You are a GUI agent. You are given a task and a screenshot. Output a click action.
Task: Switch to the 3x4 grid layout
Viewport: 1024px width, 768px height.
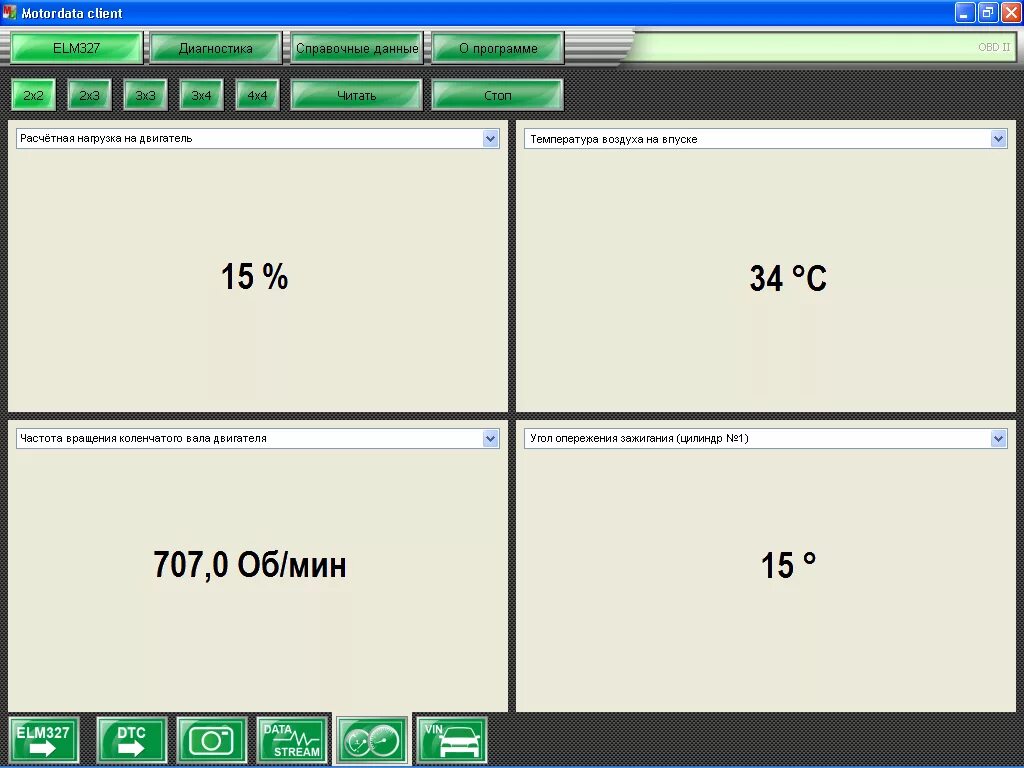(201, 95)
